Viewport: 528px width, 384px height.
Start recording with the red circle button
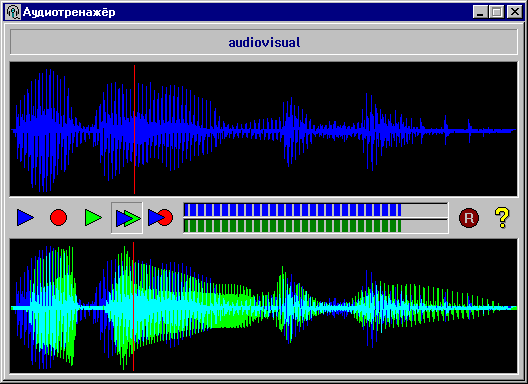[58, 218]
